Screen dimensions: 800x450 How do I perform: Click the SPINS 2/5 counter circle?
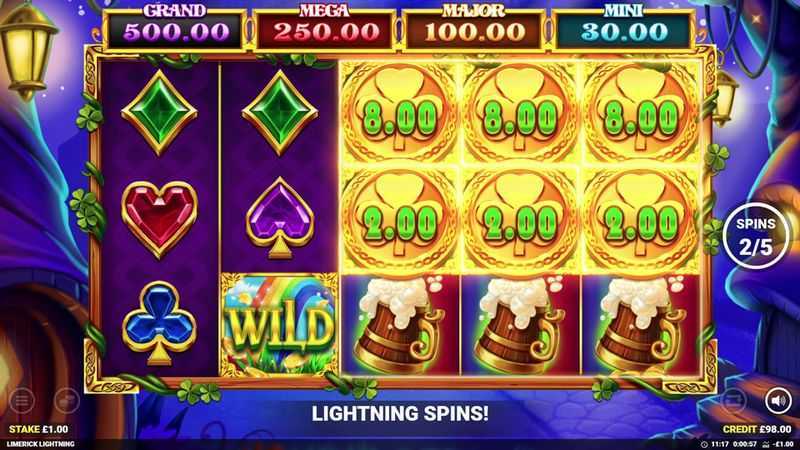point(756,236)
